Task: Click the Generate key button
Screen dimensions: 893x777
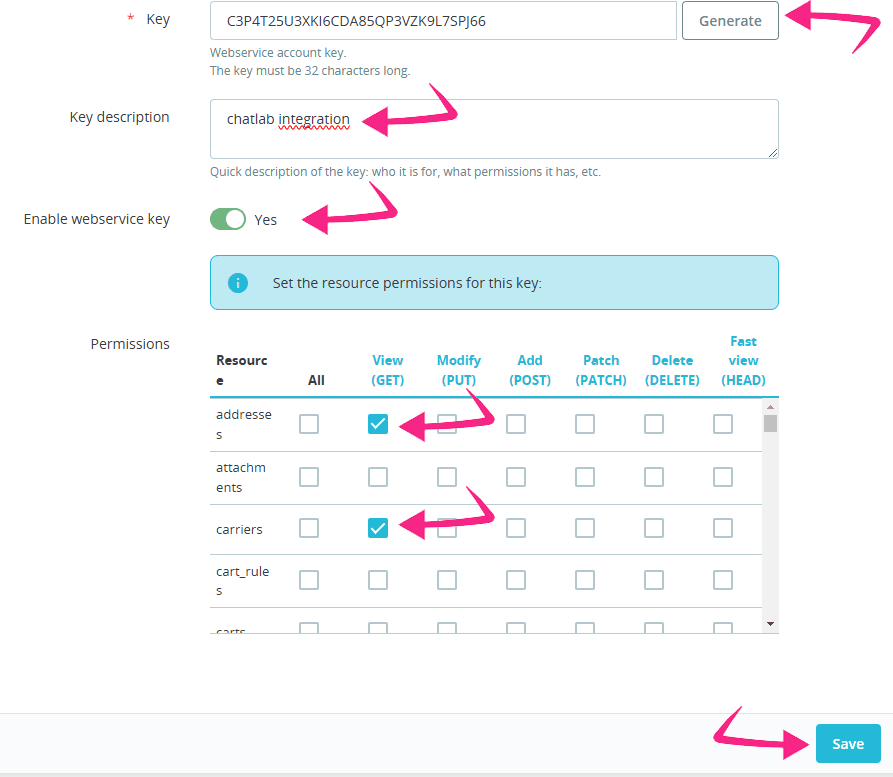Action: click(730, 21)
